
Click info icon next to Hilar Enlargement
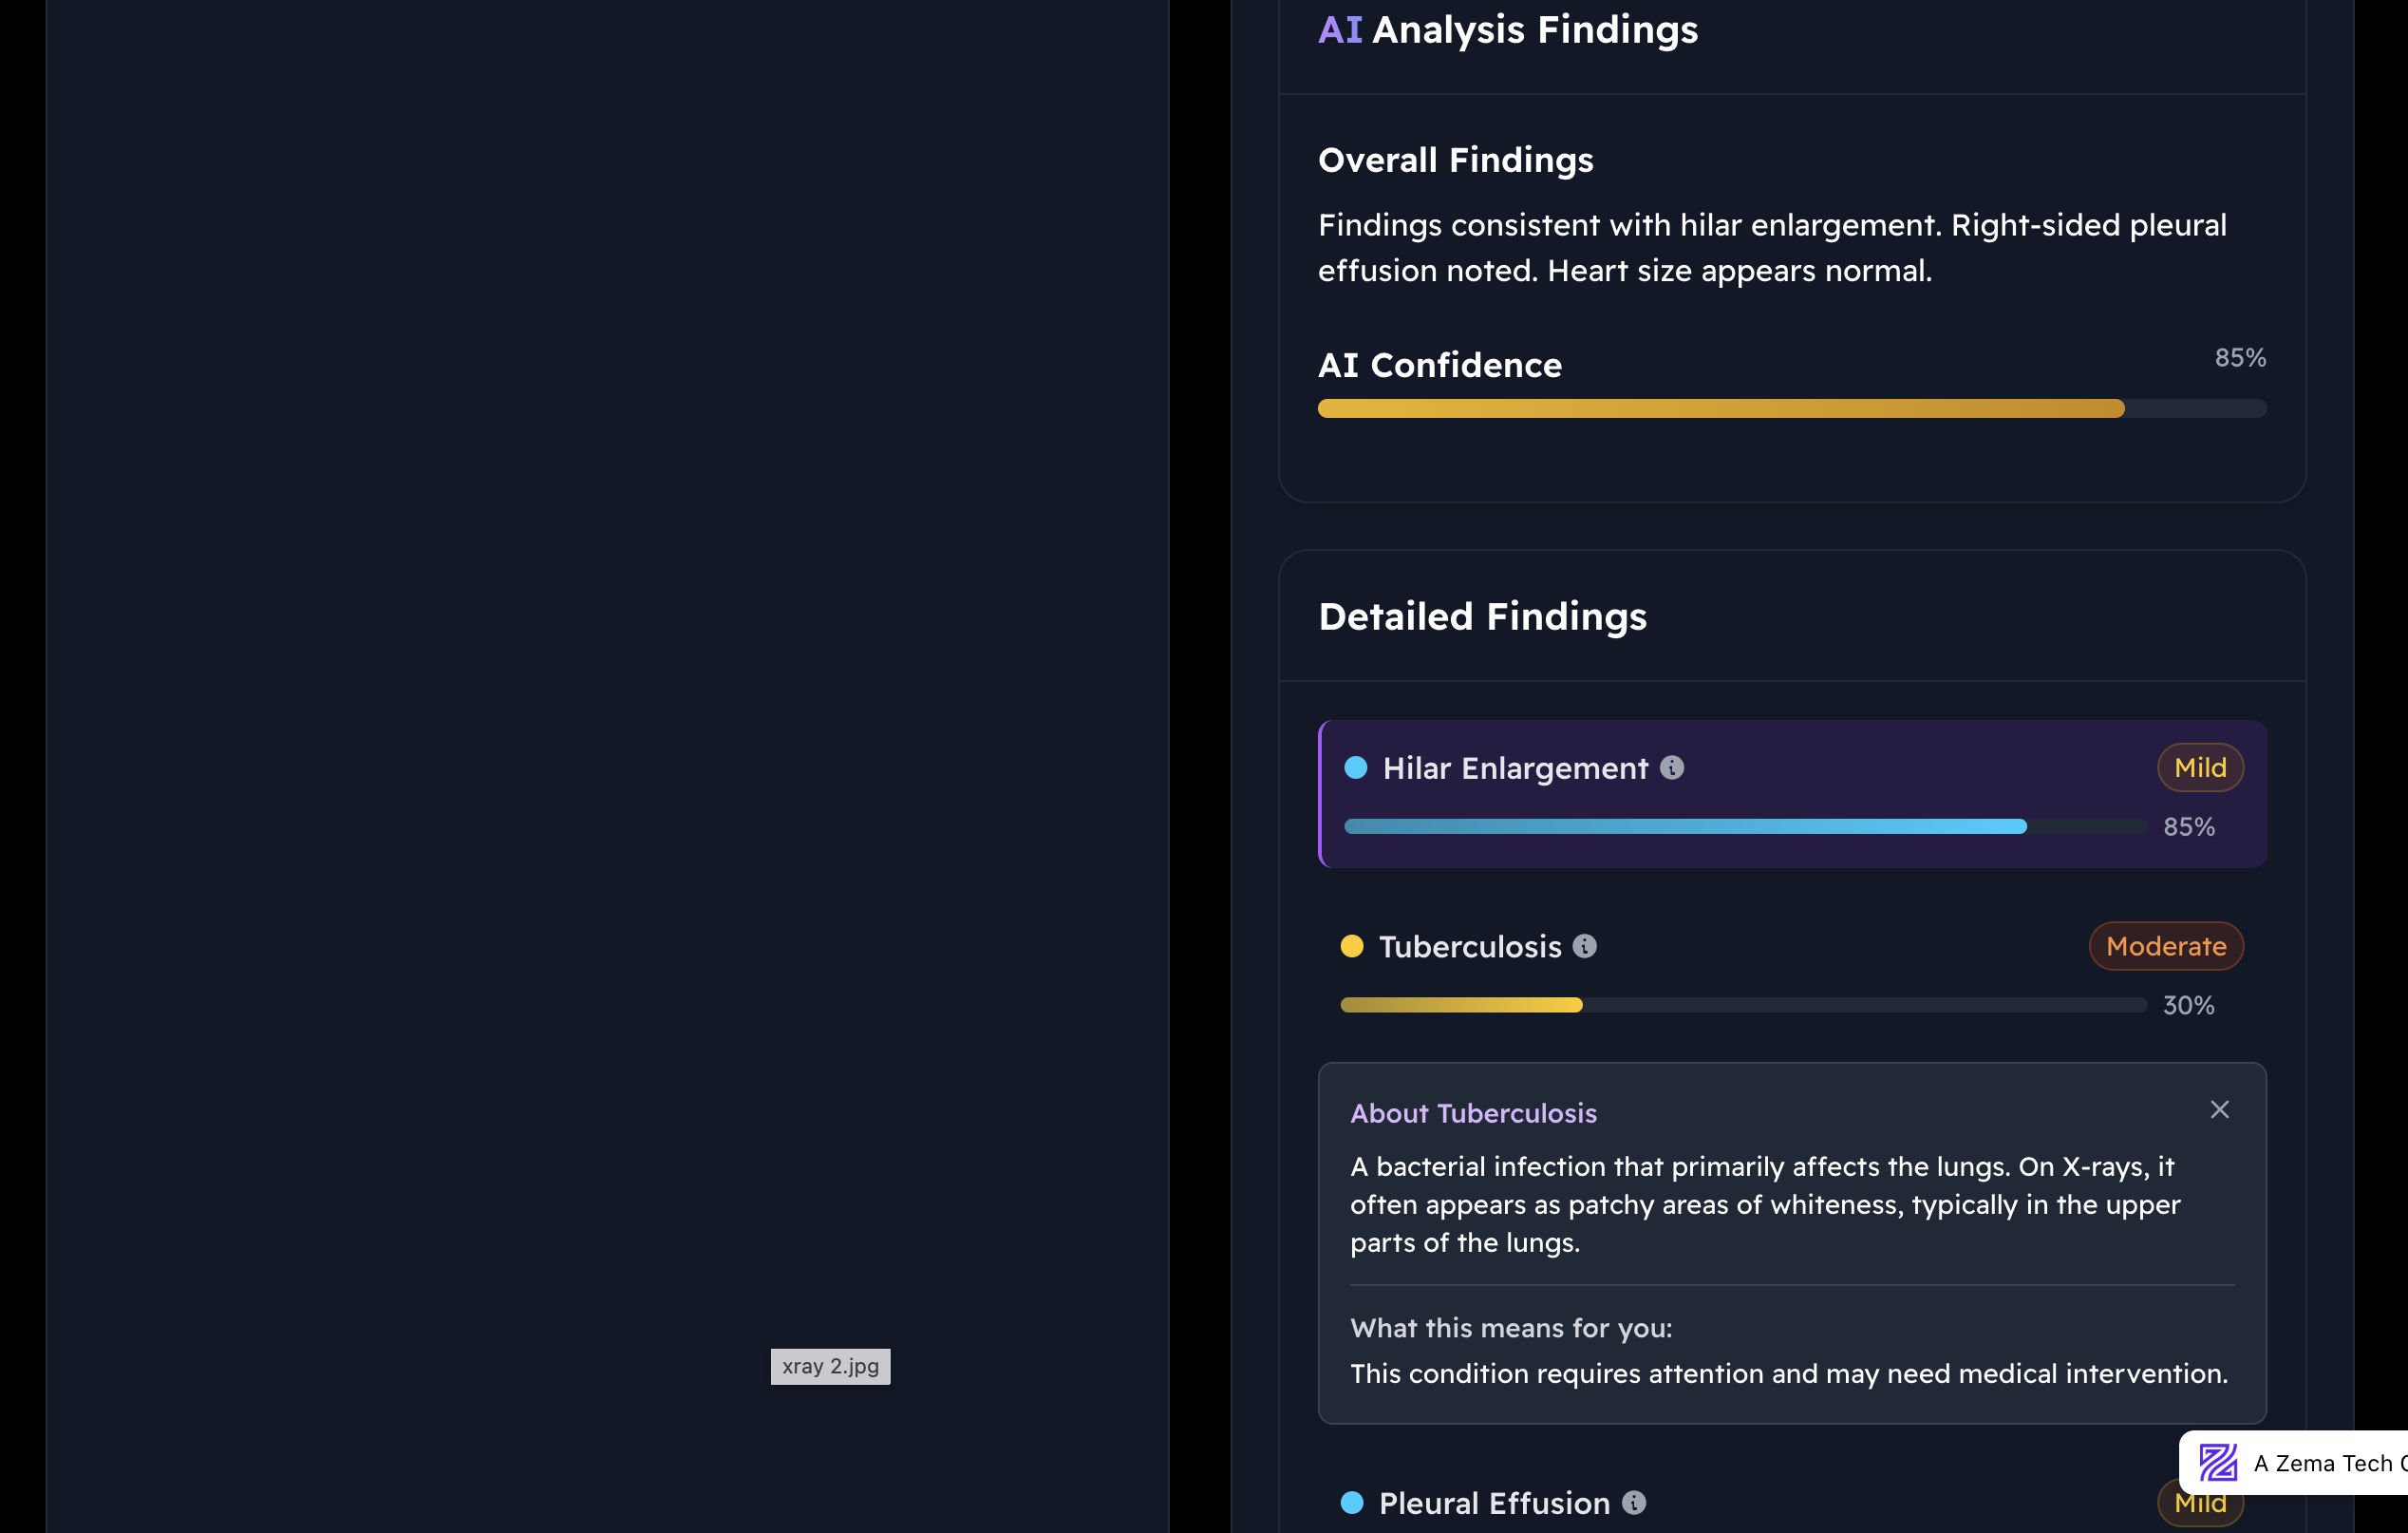point(1672,767)
